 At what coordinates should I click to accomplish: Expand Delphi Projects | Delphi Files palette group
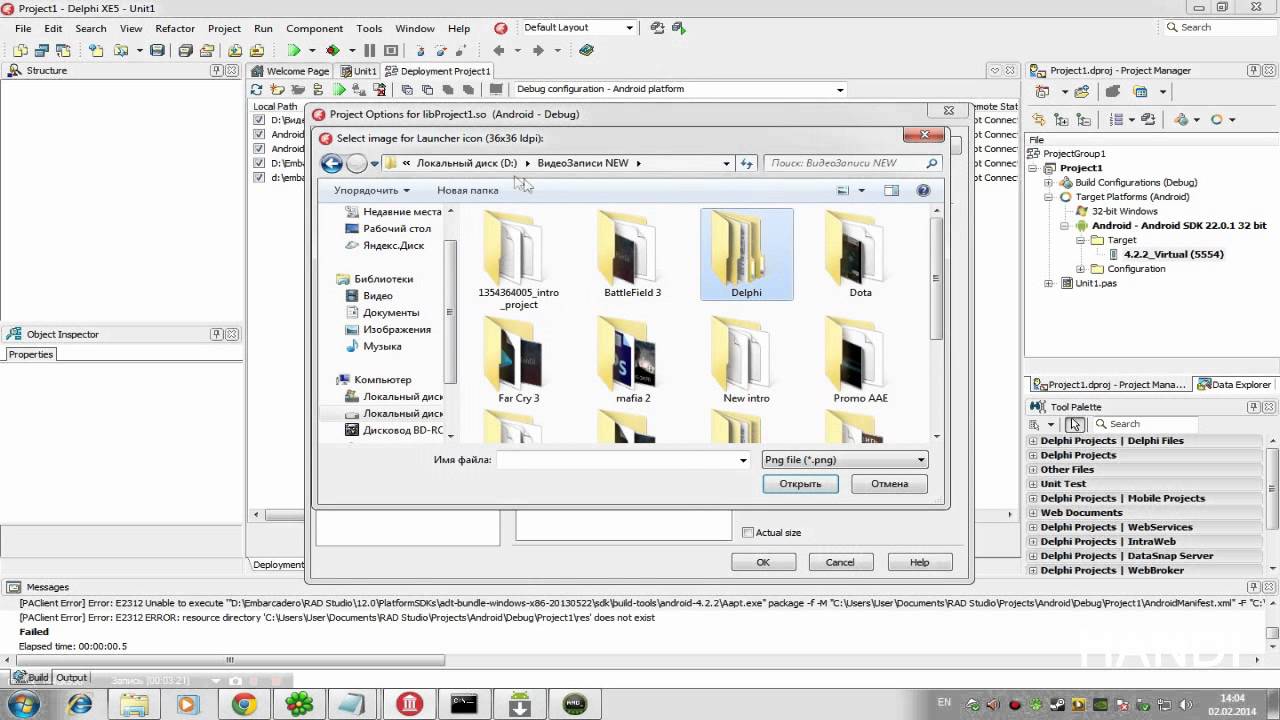pos(1033,441)
